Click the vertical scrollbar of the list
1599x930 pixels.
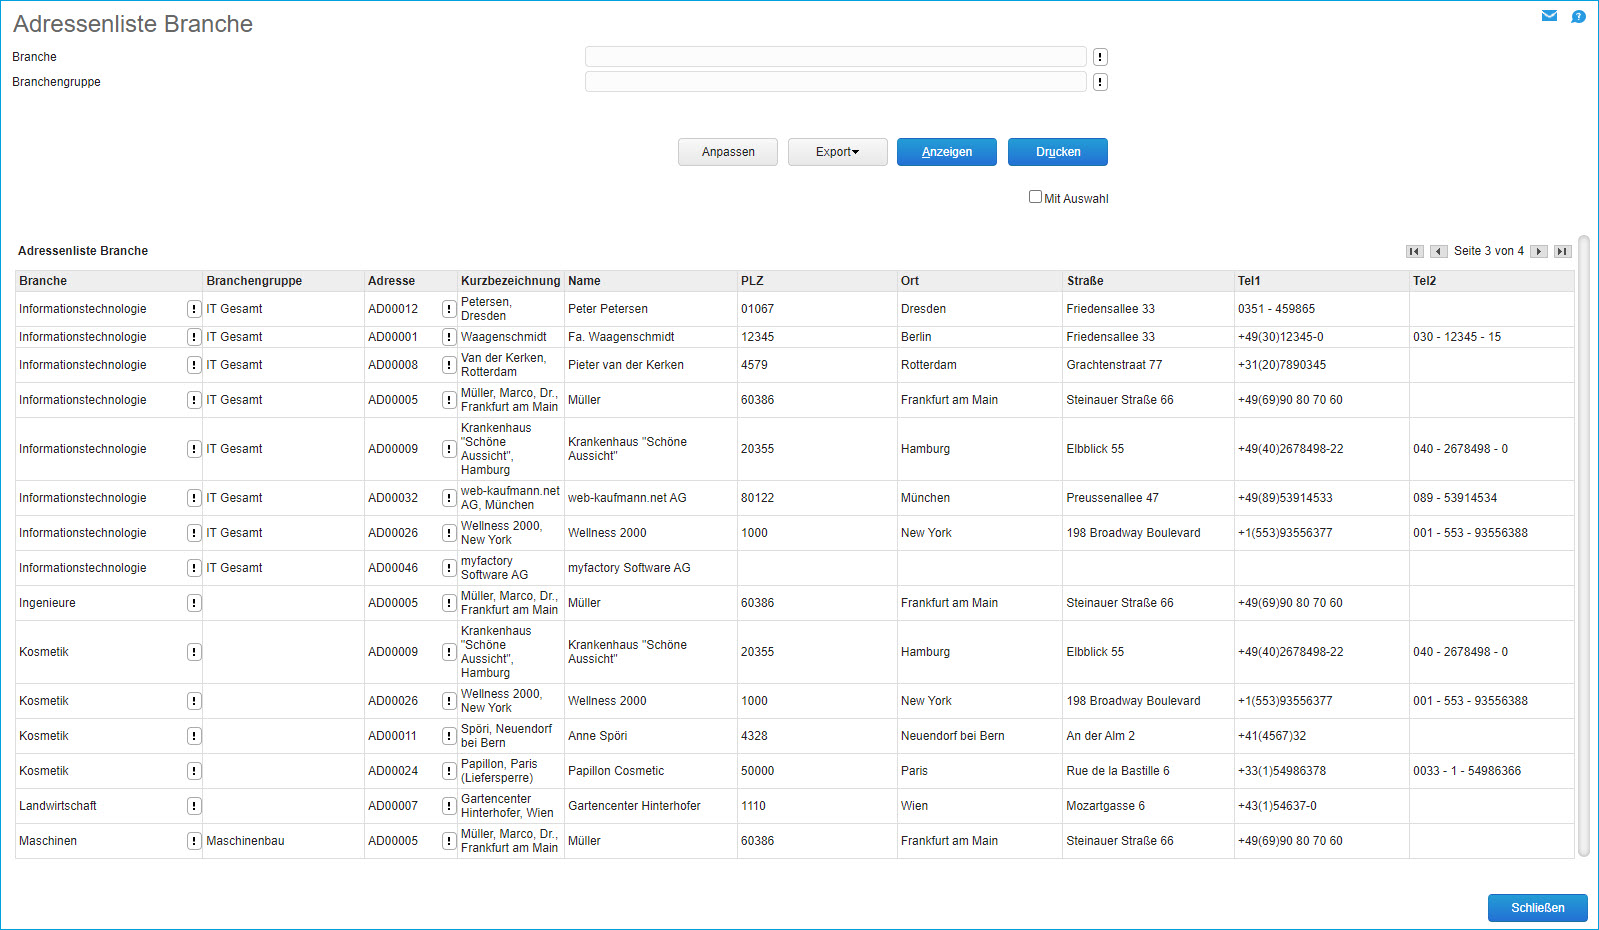tap(1583, 546)
